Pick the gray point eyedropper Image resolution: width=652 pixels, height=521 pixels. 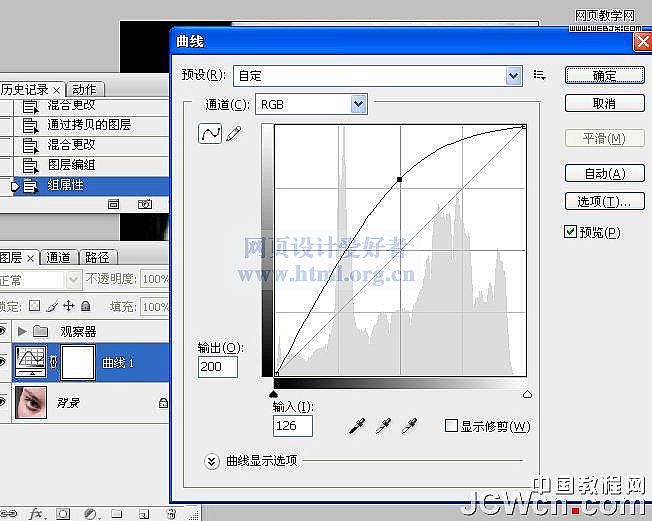[383, 426]
